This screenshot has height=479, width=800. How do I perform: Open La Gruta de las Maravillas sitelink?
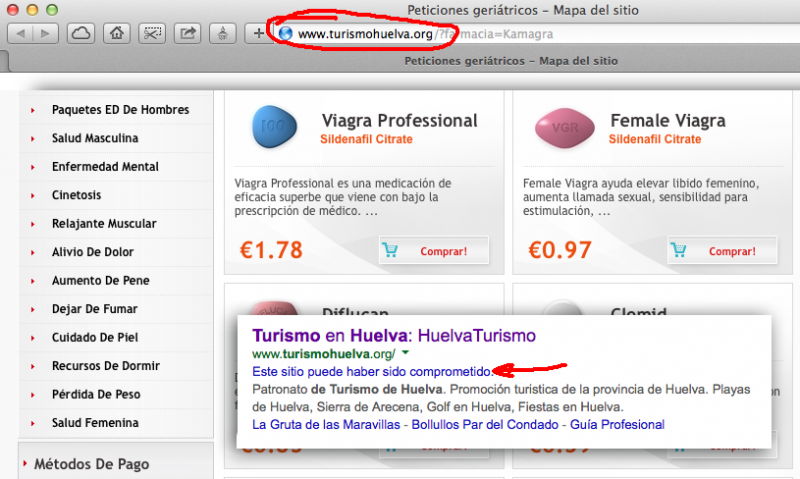coord(326,425)
